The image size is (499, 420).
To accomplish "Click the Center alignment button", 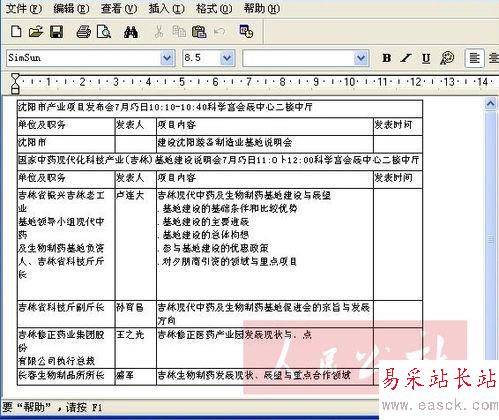I will (493, 58).
